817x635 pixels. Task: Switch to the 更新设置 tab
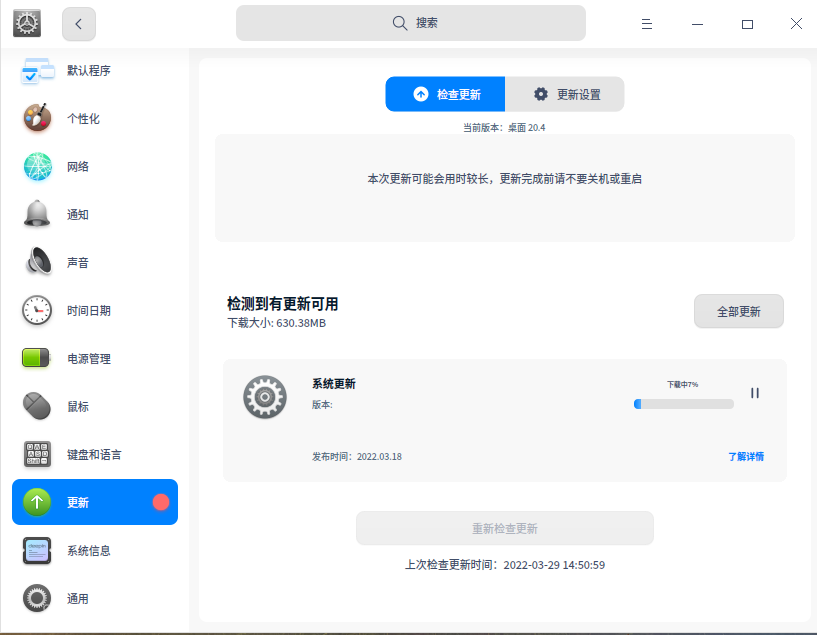(x=566, y=93)
